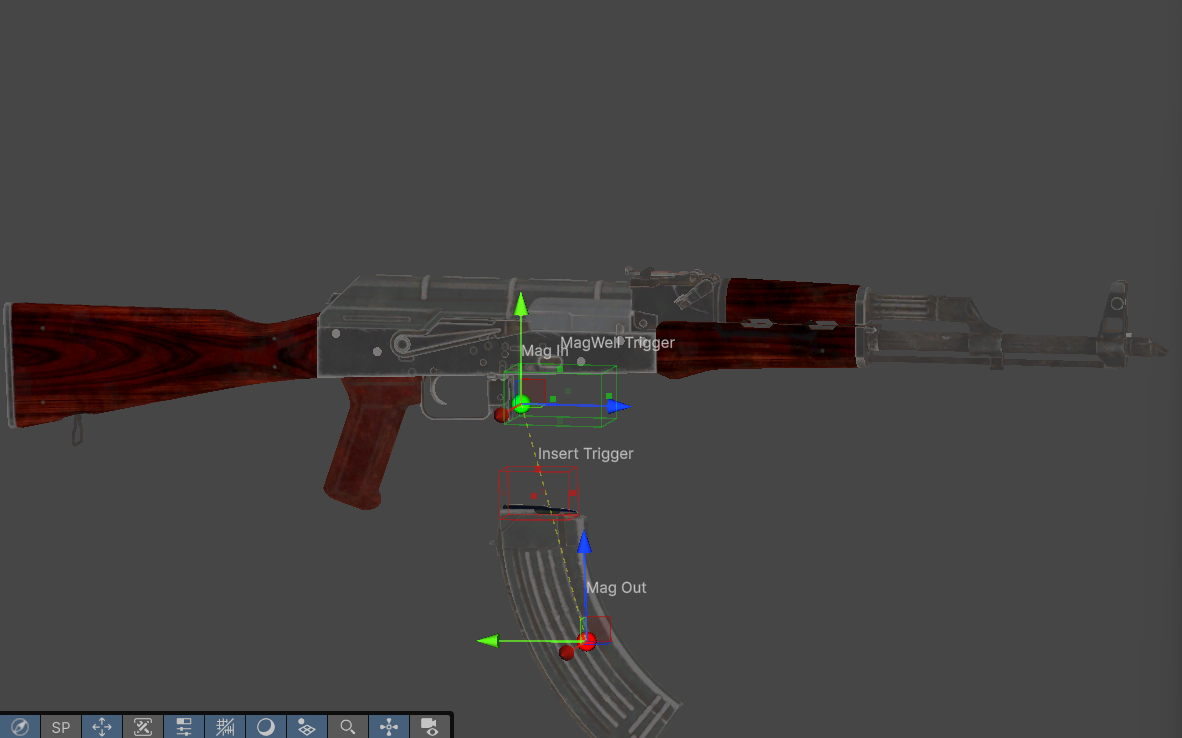Activate the magnifier zoom tool
This screenshot has width=1182, height=738.
click(347, 726)
